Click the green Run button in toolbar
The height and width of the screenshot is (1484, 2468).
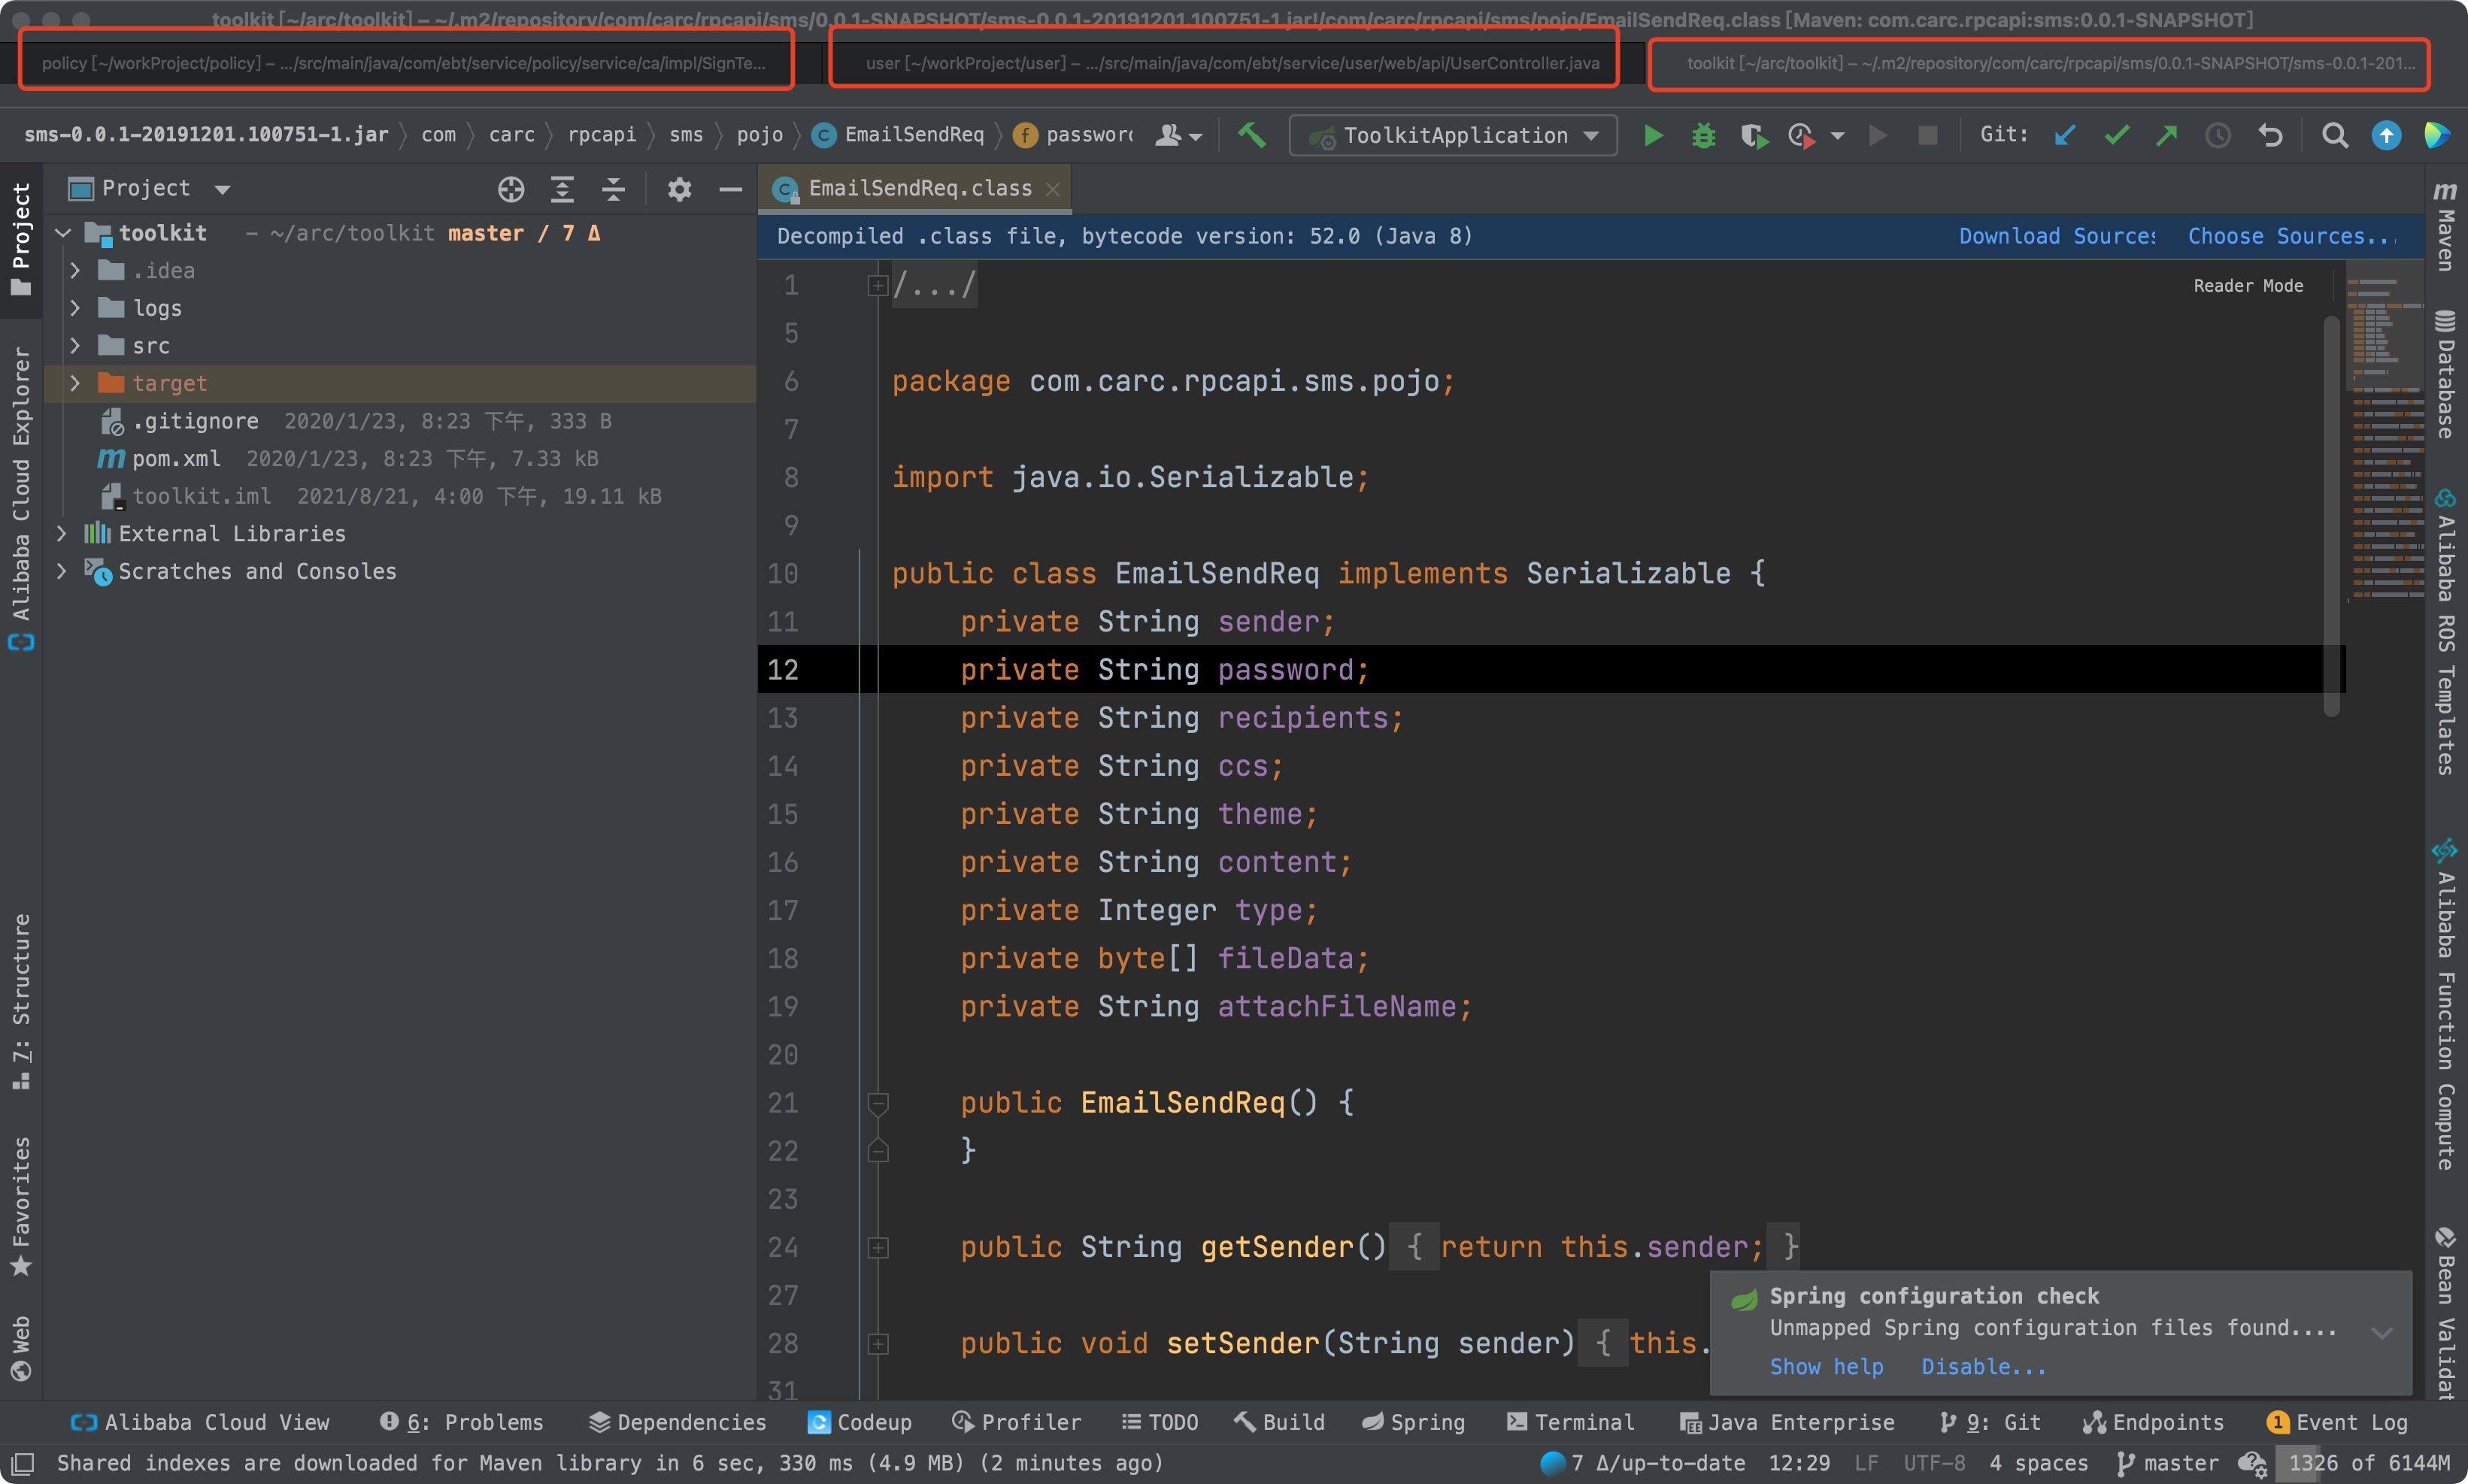(x=1653, y=135)
